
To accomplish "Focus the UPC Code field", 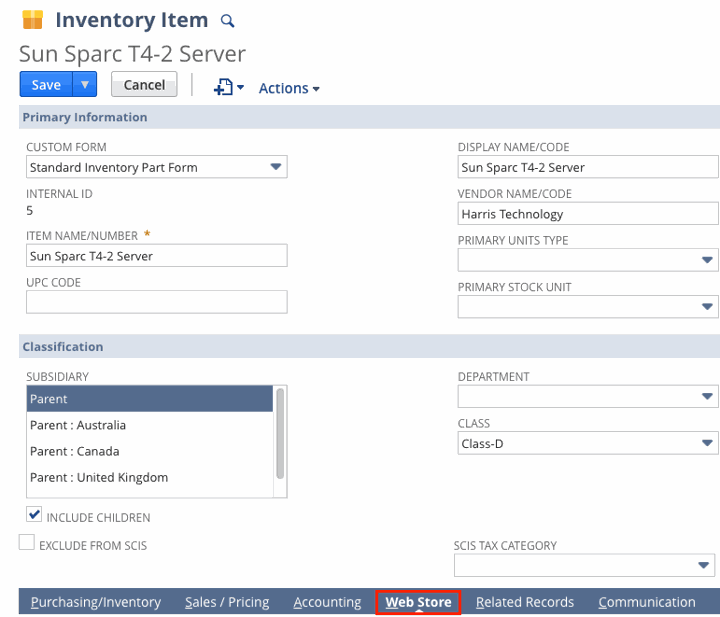I will point(157,302).
